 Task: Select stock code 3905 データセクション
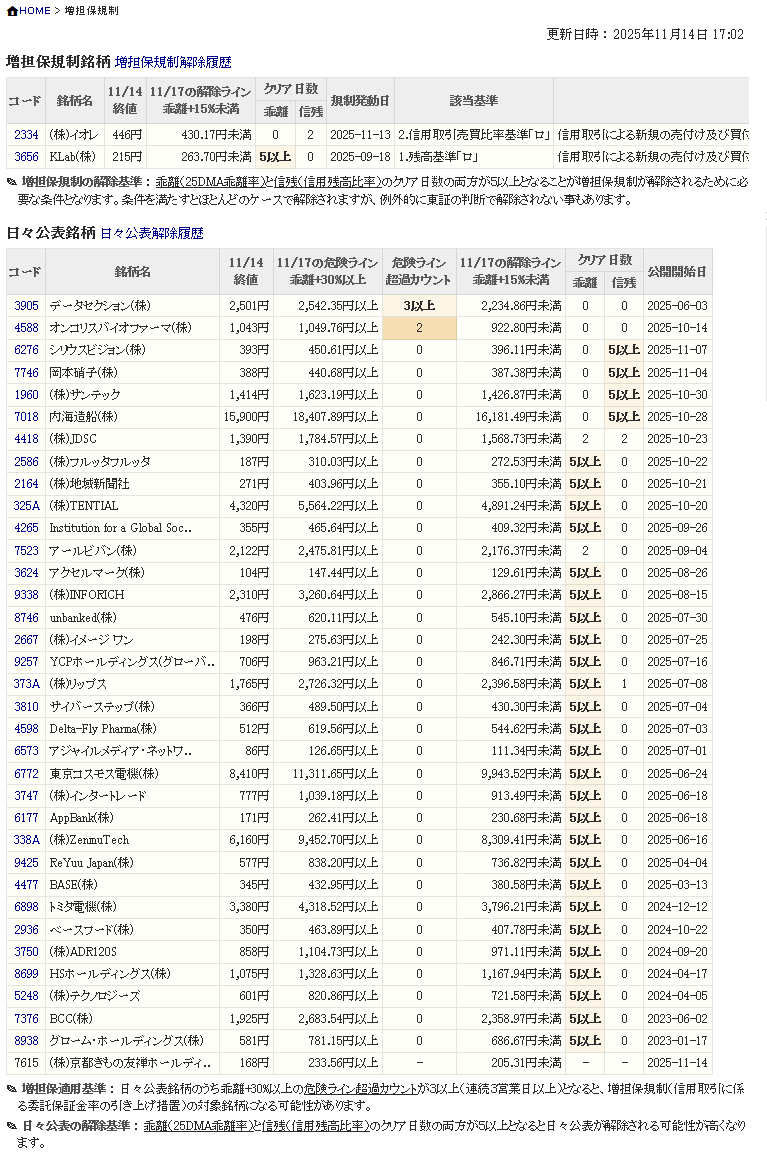[26, 306]
